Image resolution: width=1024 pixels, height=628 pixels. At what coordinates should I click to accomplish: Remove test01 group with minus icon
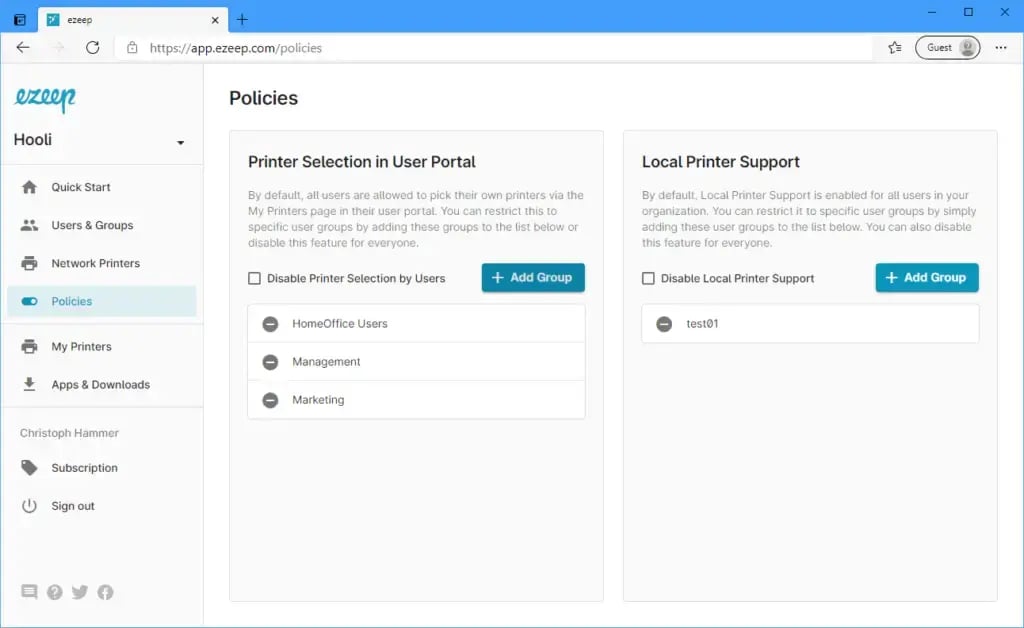[664, 324]
